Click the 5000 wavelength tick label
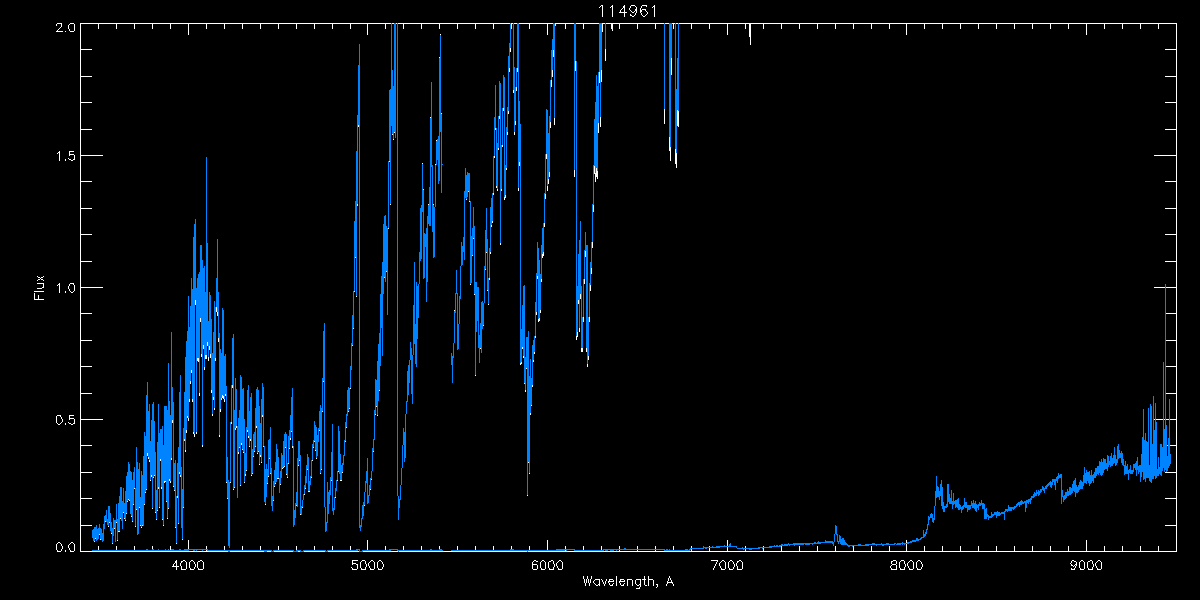The height and width of the screenshot is (600, 1200). pyautogui.click(x=367, y=566)
